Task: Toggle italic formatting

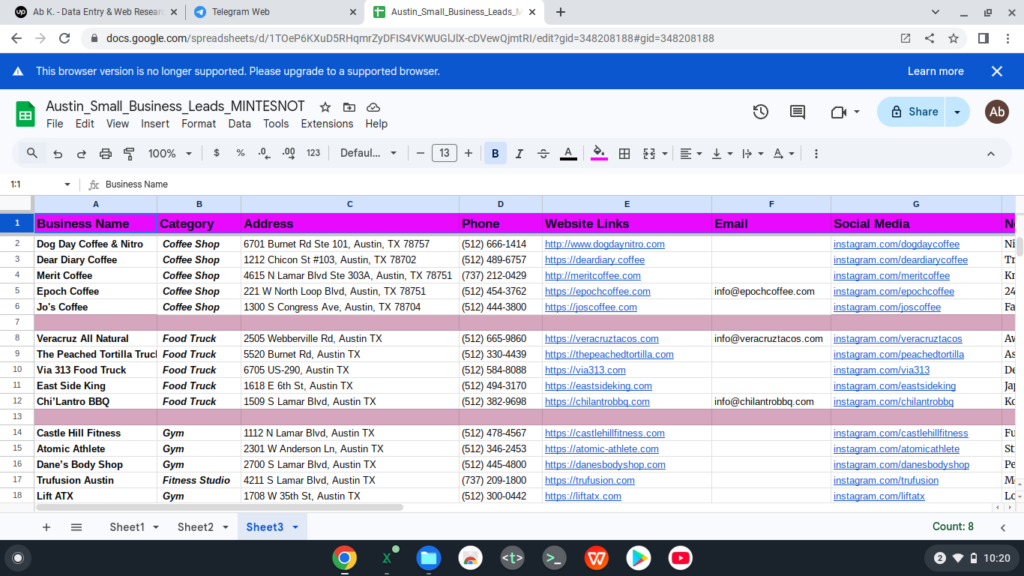Action: tap(519, 153)
